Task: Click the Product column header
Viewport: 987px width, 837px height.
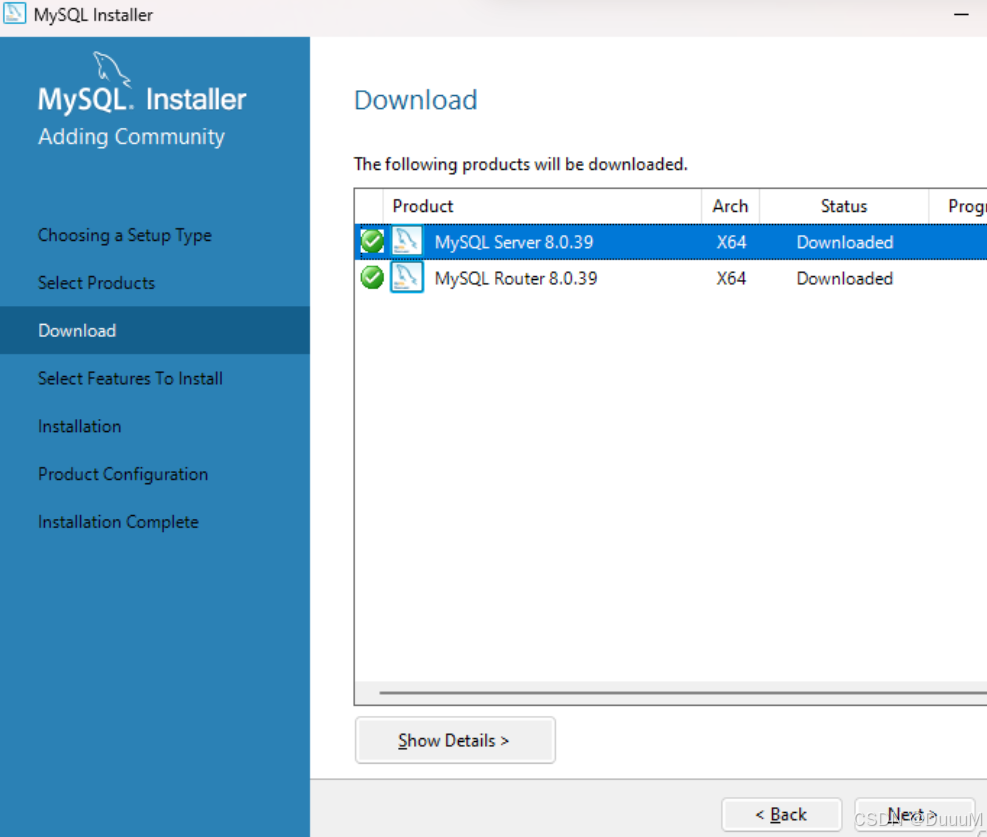Action: 422,206
